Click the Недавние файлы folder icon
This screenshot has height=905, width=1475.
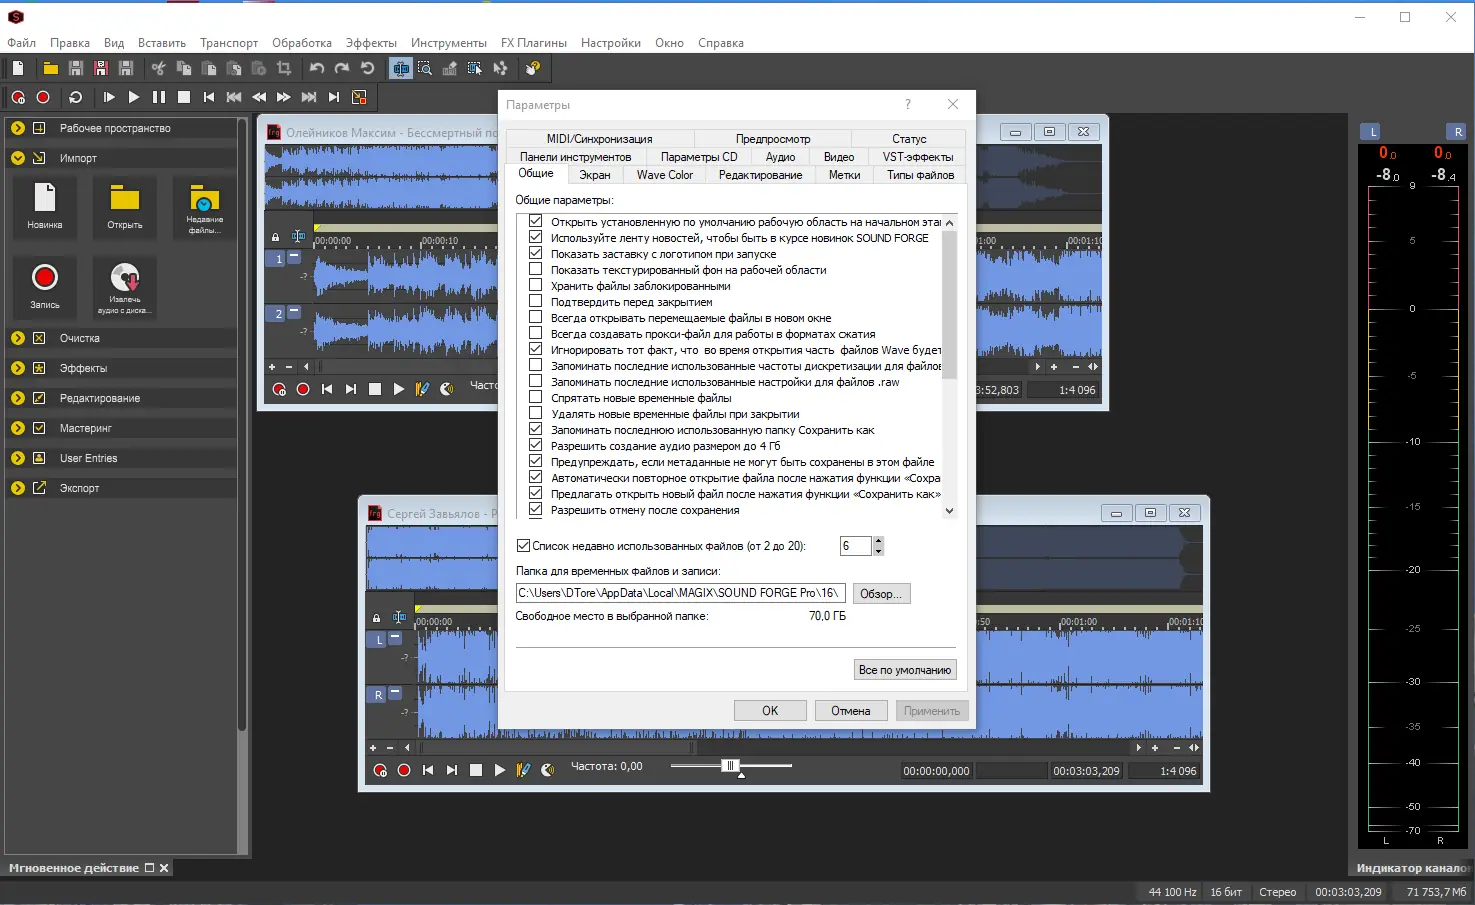(204, 198)
